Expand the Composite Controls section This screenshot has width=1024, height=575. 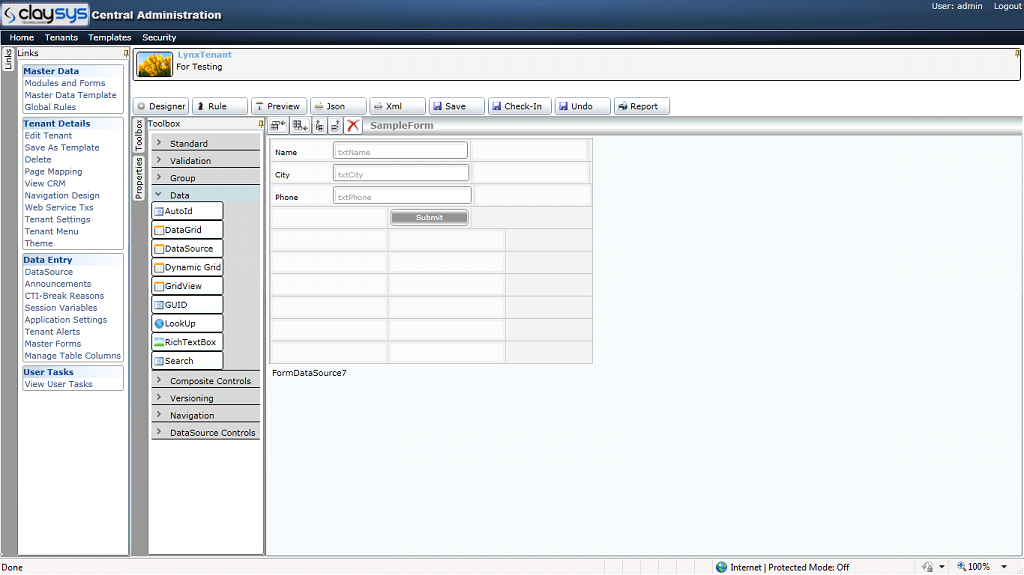(210, 381)
